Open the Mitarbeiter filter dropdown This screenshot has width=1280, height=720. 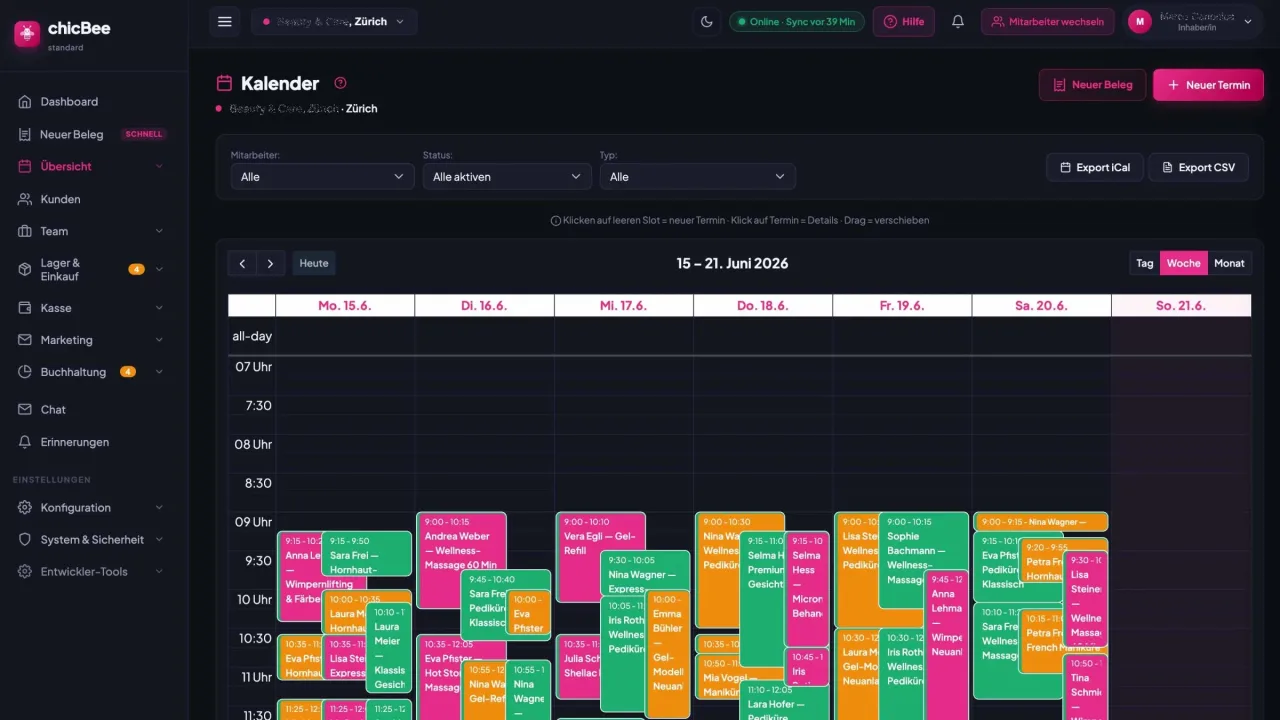pos(322,177)
